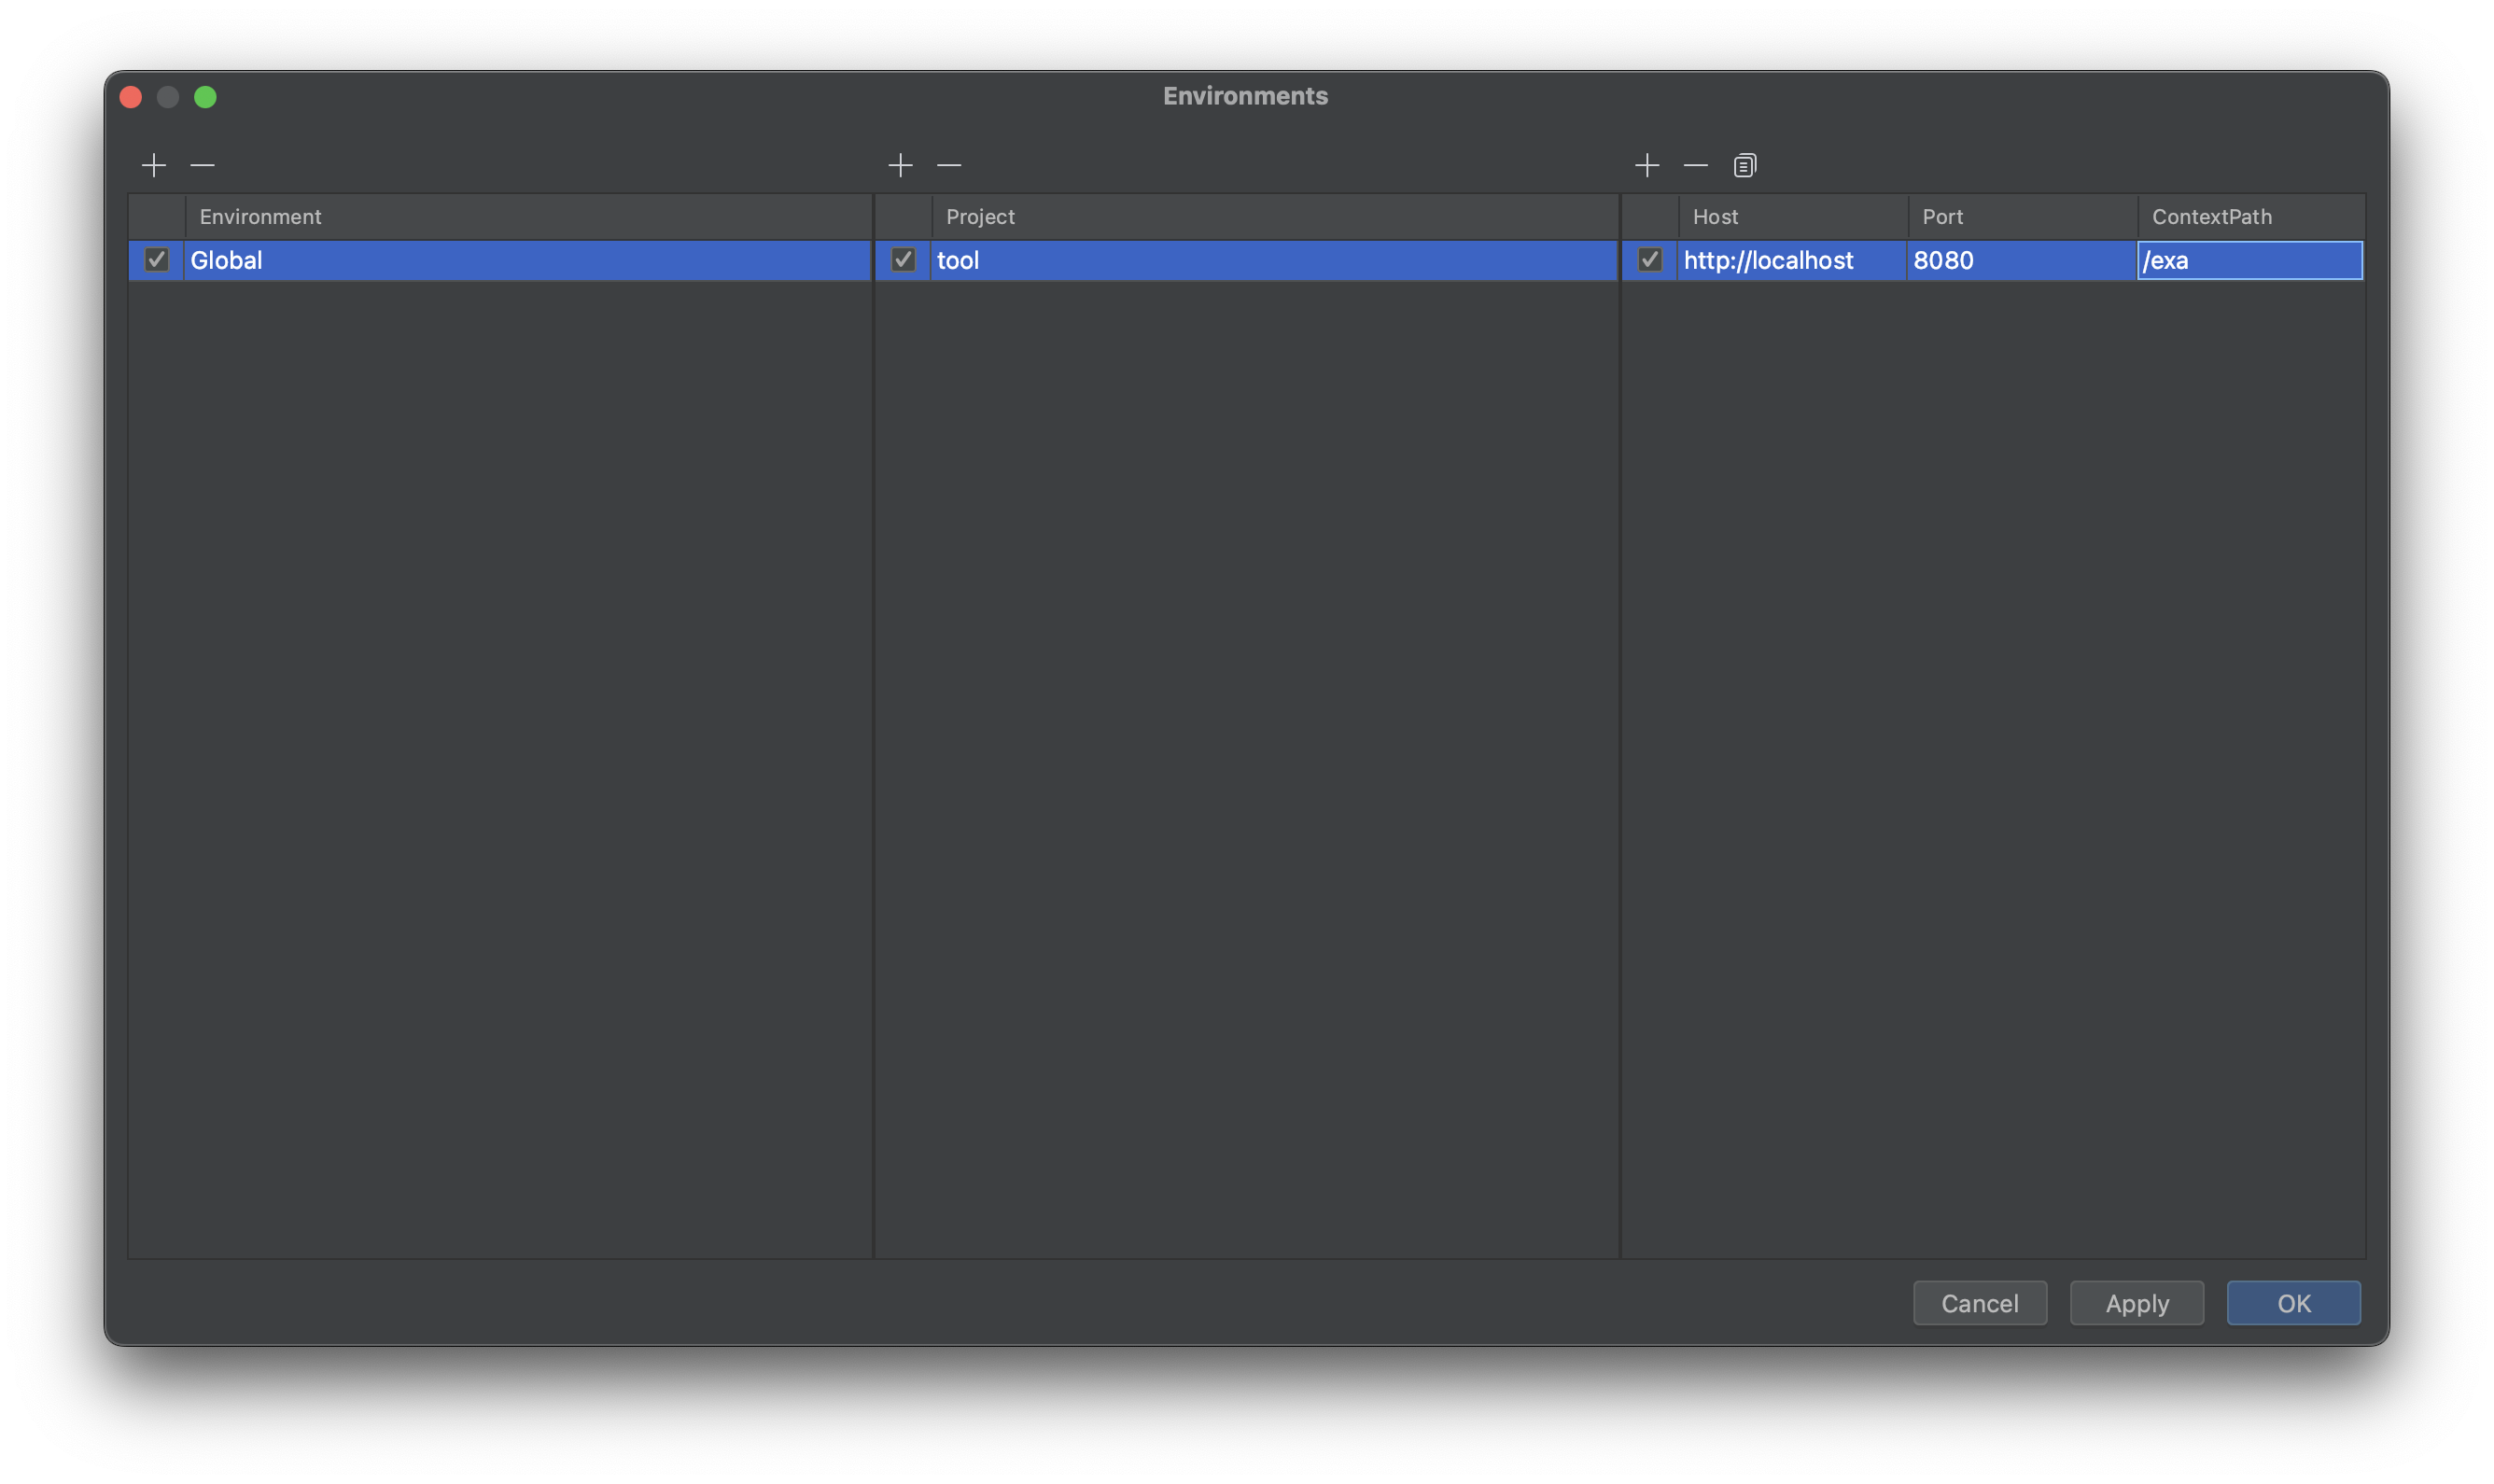The width and height of the screenshot is (2494, 1484).
Task: Remove the tool project using the minus icon
Action: pos(948,164)
